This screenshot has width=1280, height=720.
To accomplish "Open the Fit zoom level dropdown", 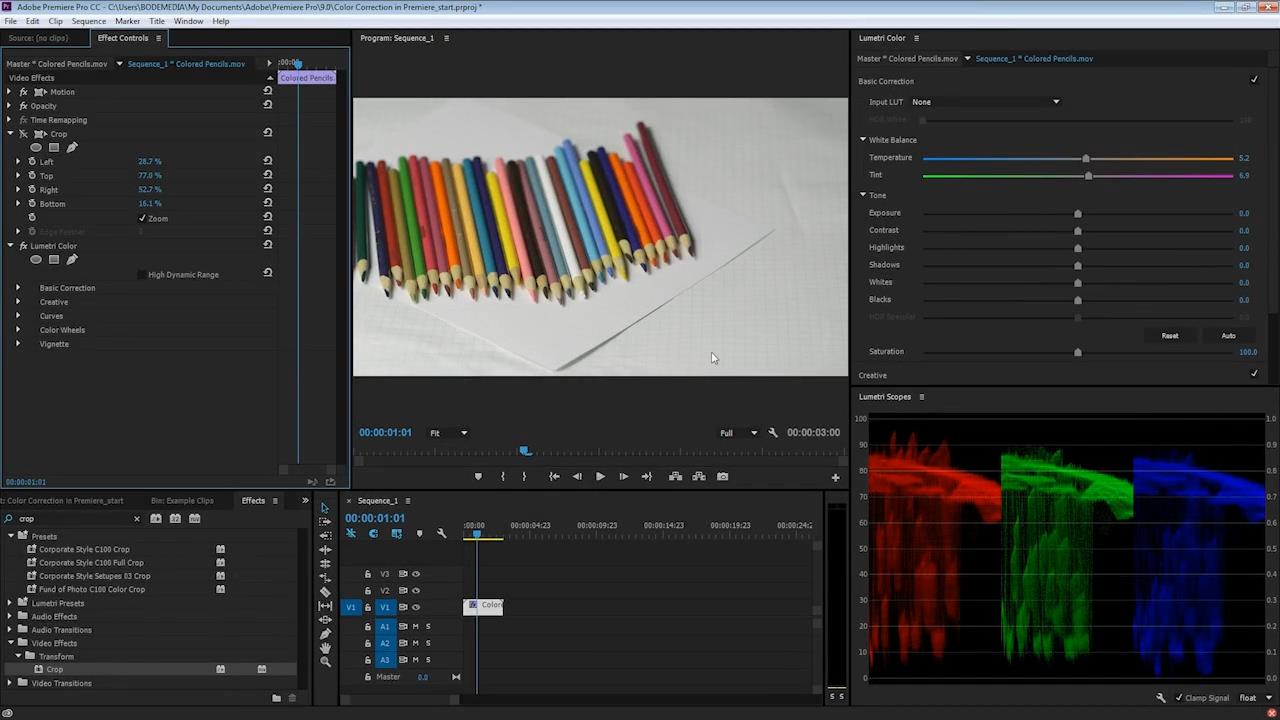I will coord(448,433).
